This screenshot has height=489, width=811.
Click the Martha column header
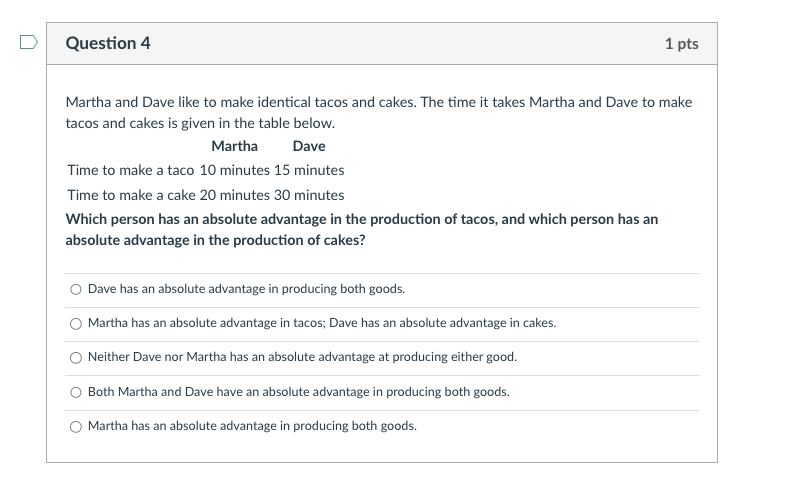(x=234, y=146)
